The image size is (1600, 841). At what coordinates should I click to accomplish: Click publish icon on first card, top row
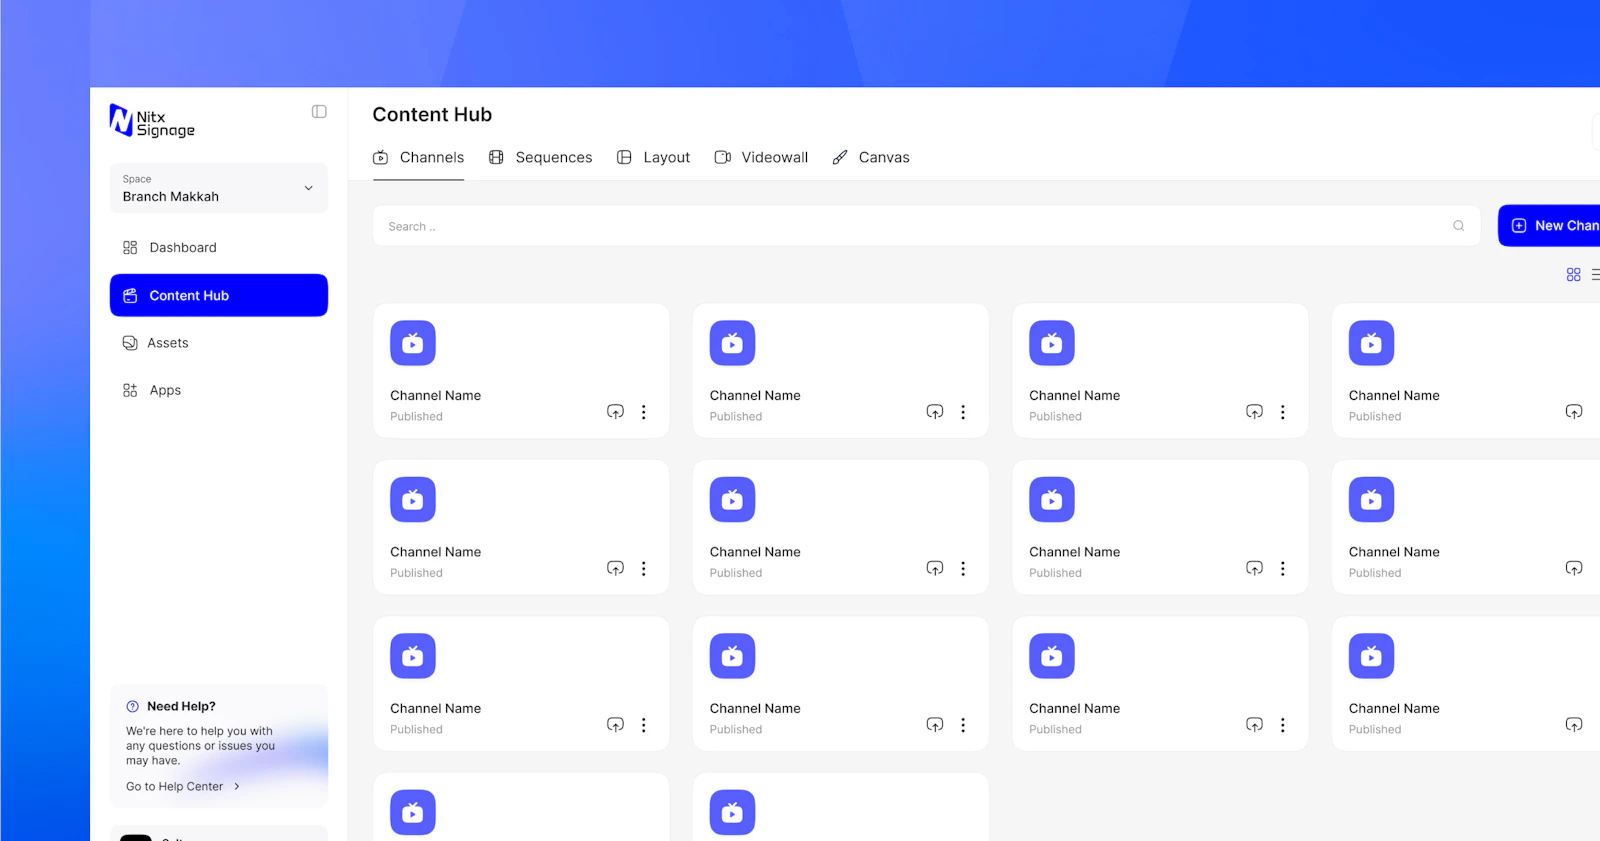point(615,412)
